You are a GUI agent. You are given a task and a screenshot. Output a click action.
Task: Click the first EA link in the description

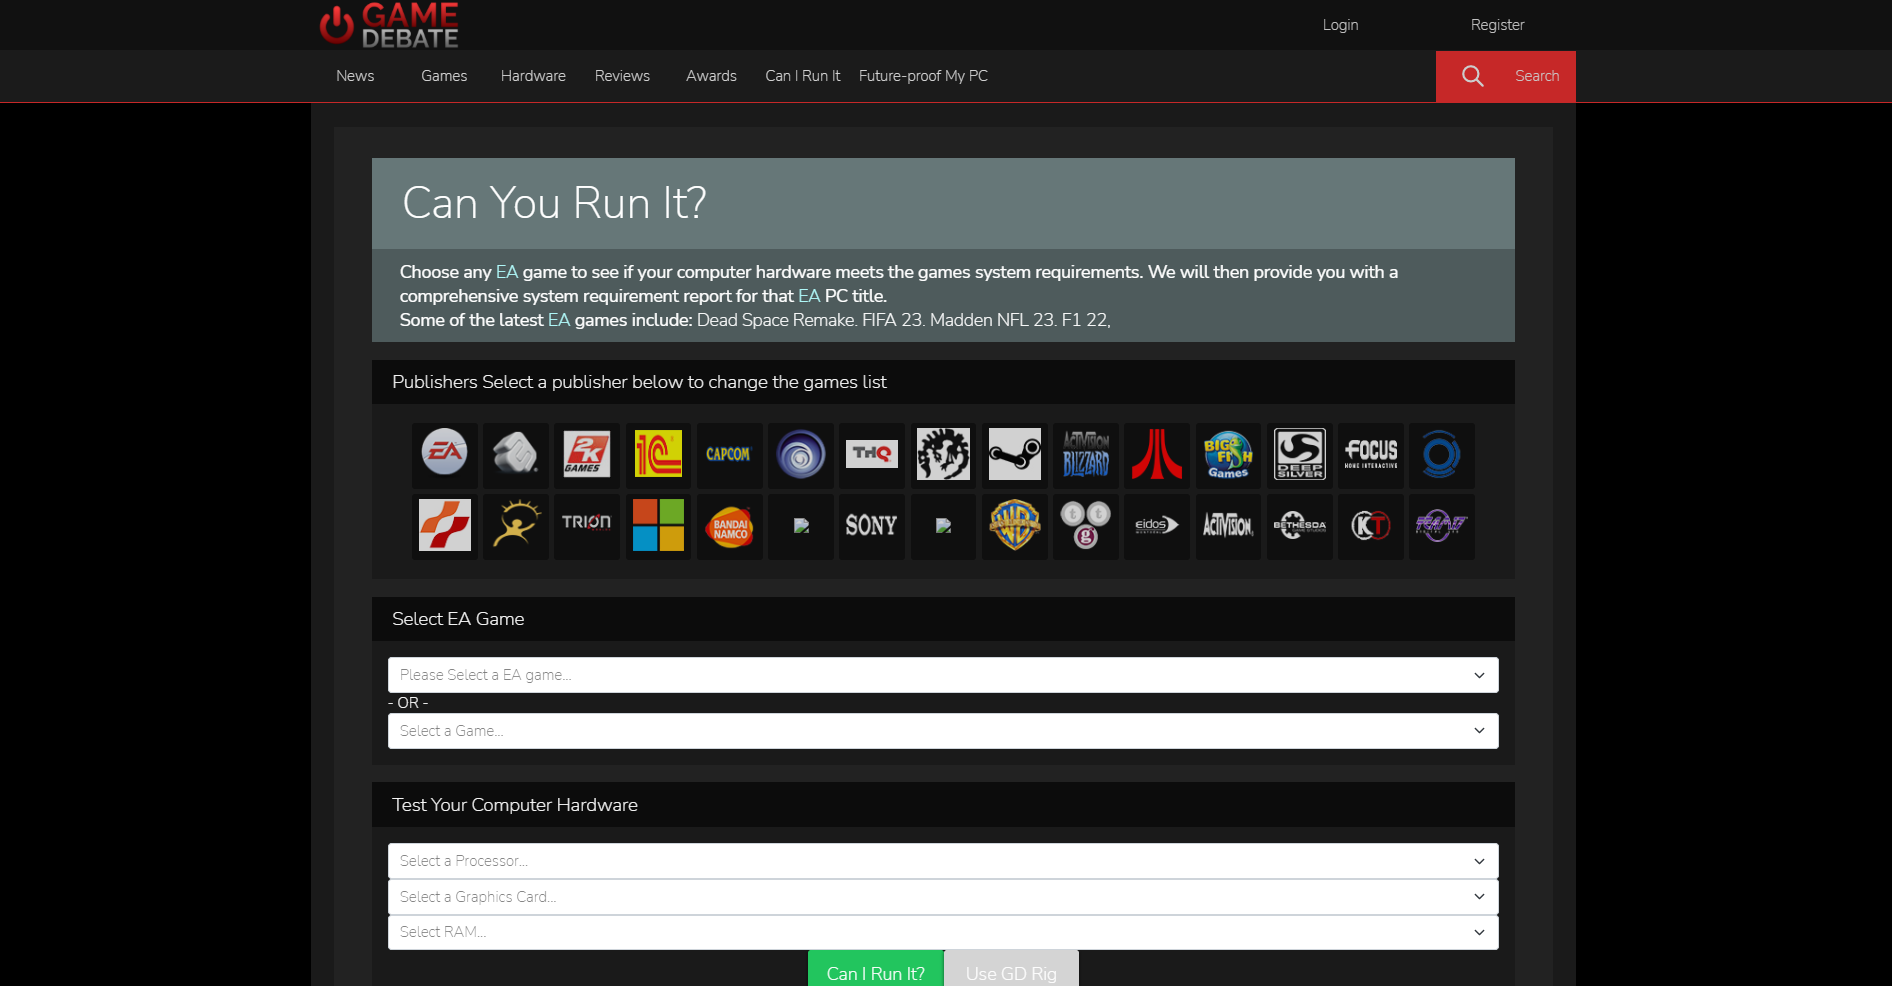[x=507, y=272]
